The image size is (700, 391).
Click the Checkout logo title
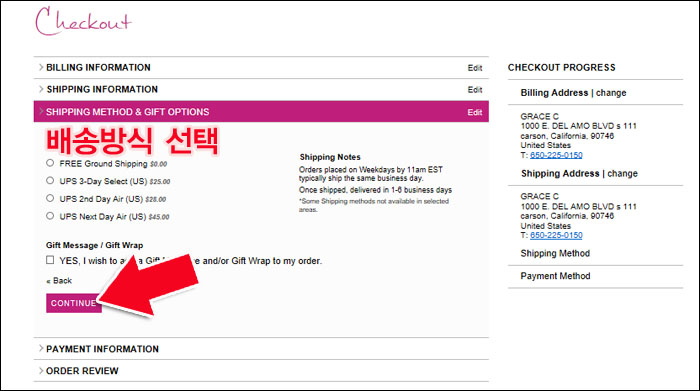(83, 21)
